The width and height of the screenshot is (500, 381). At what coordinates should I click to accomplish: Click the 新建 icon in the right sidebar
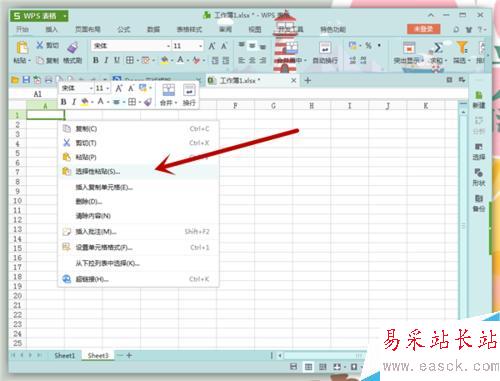coord(479,100)
